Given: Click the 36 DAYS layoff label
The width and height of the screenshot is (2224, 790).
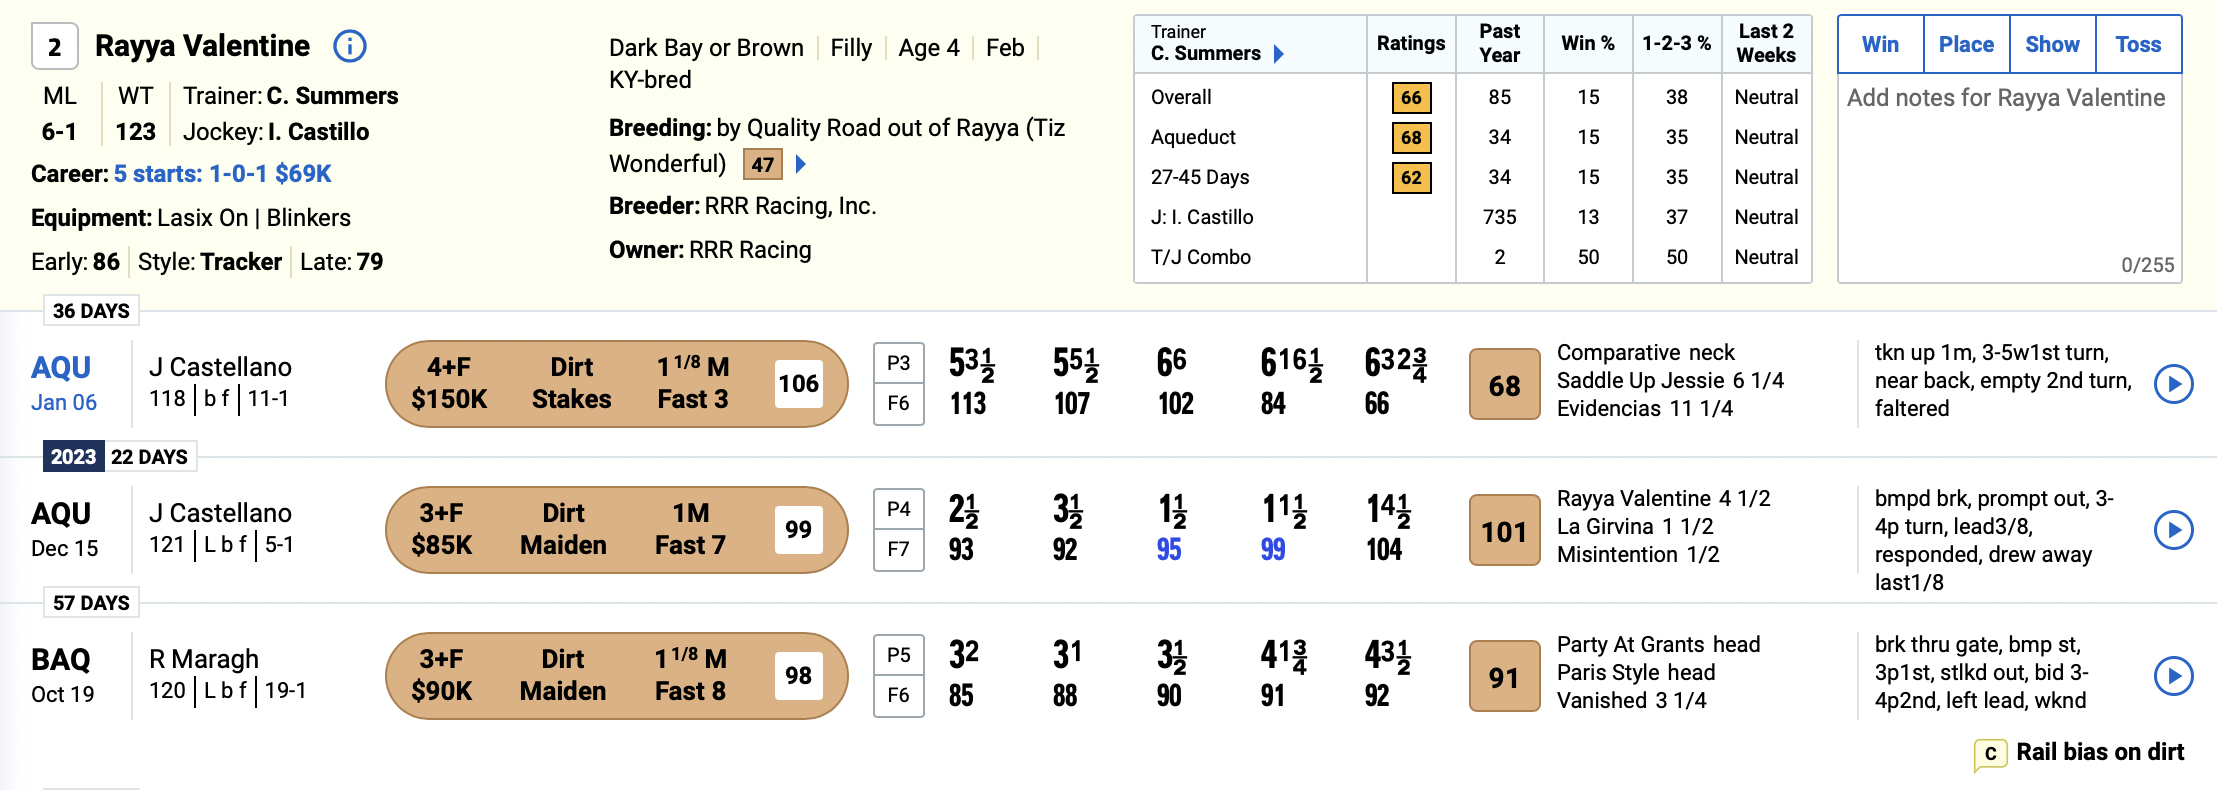Looking at the screenshot, I should (91, 311).
